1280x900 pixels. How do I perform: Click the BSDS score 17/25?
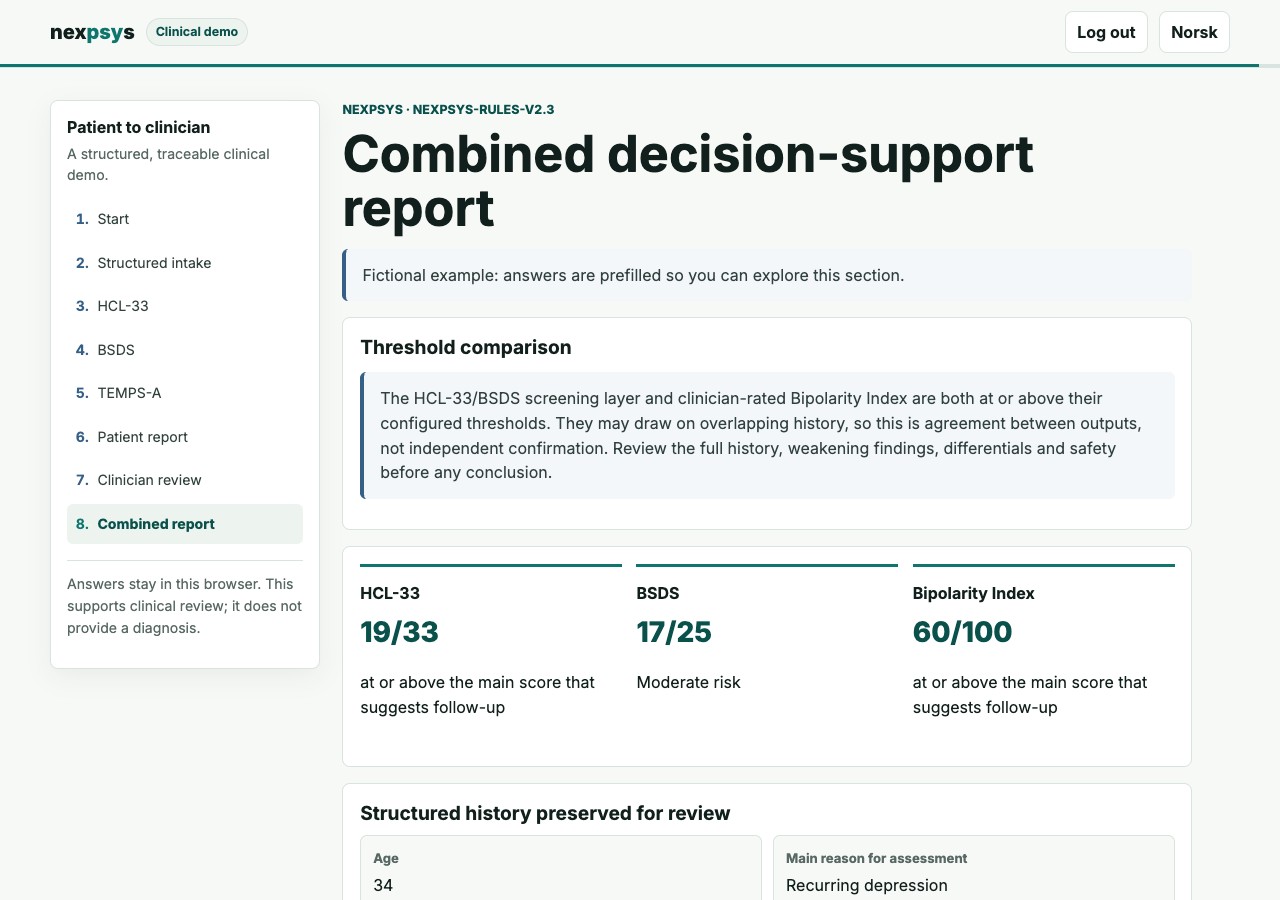674,632
